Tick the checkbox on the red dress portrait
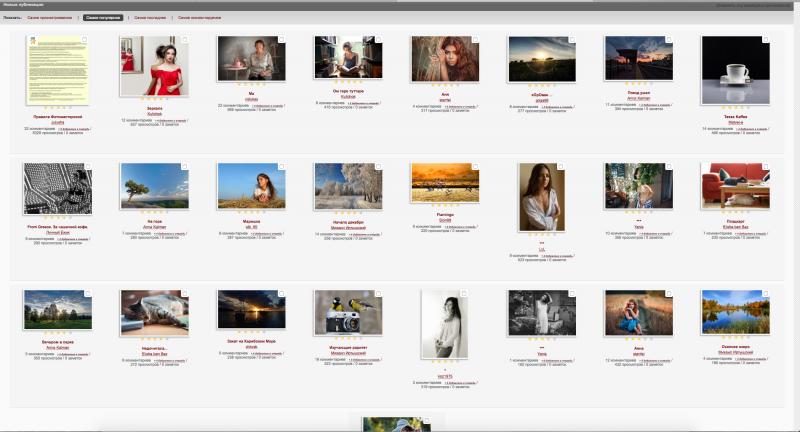The image size is (800, 432). coord(185,39)
